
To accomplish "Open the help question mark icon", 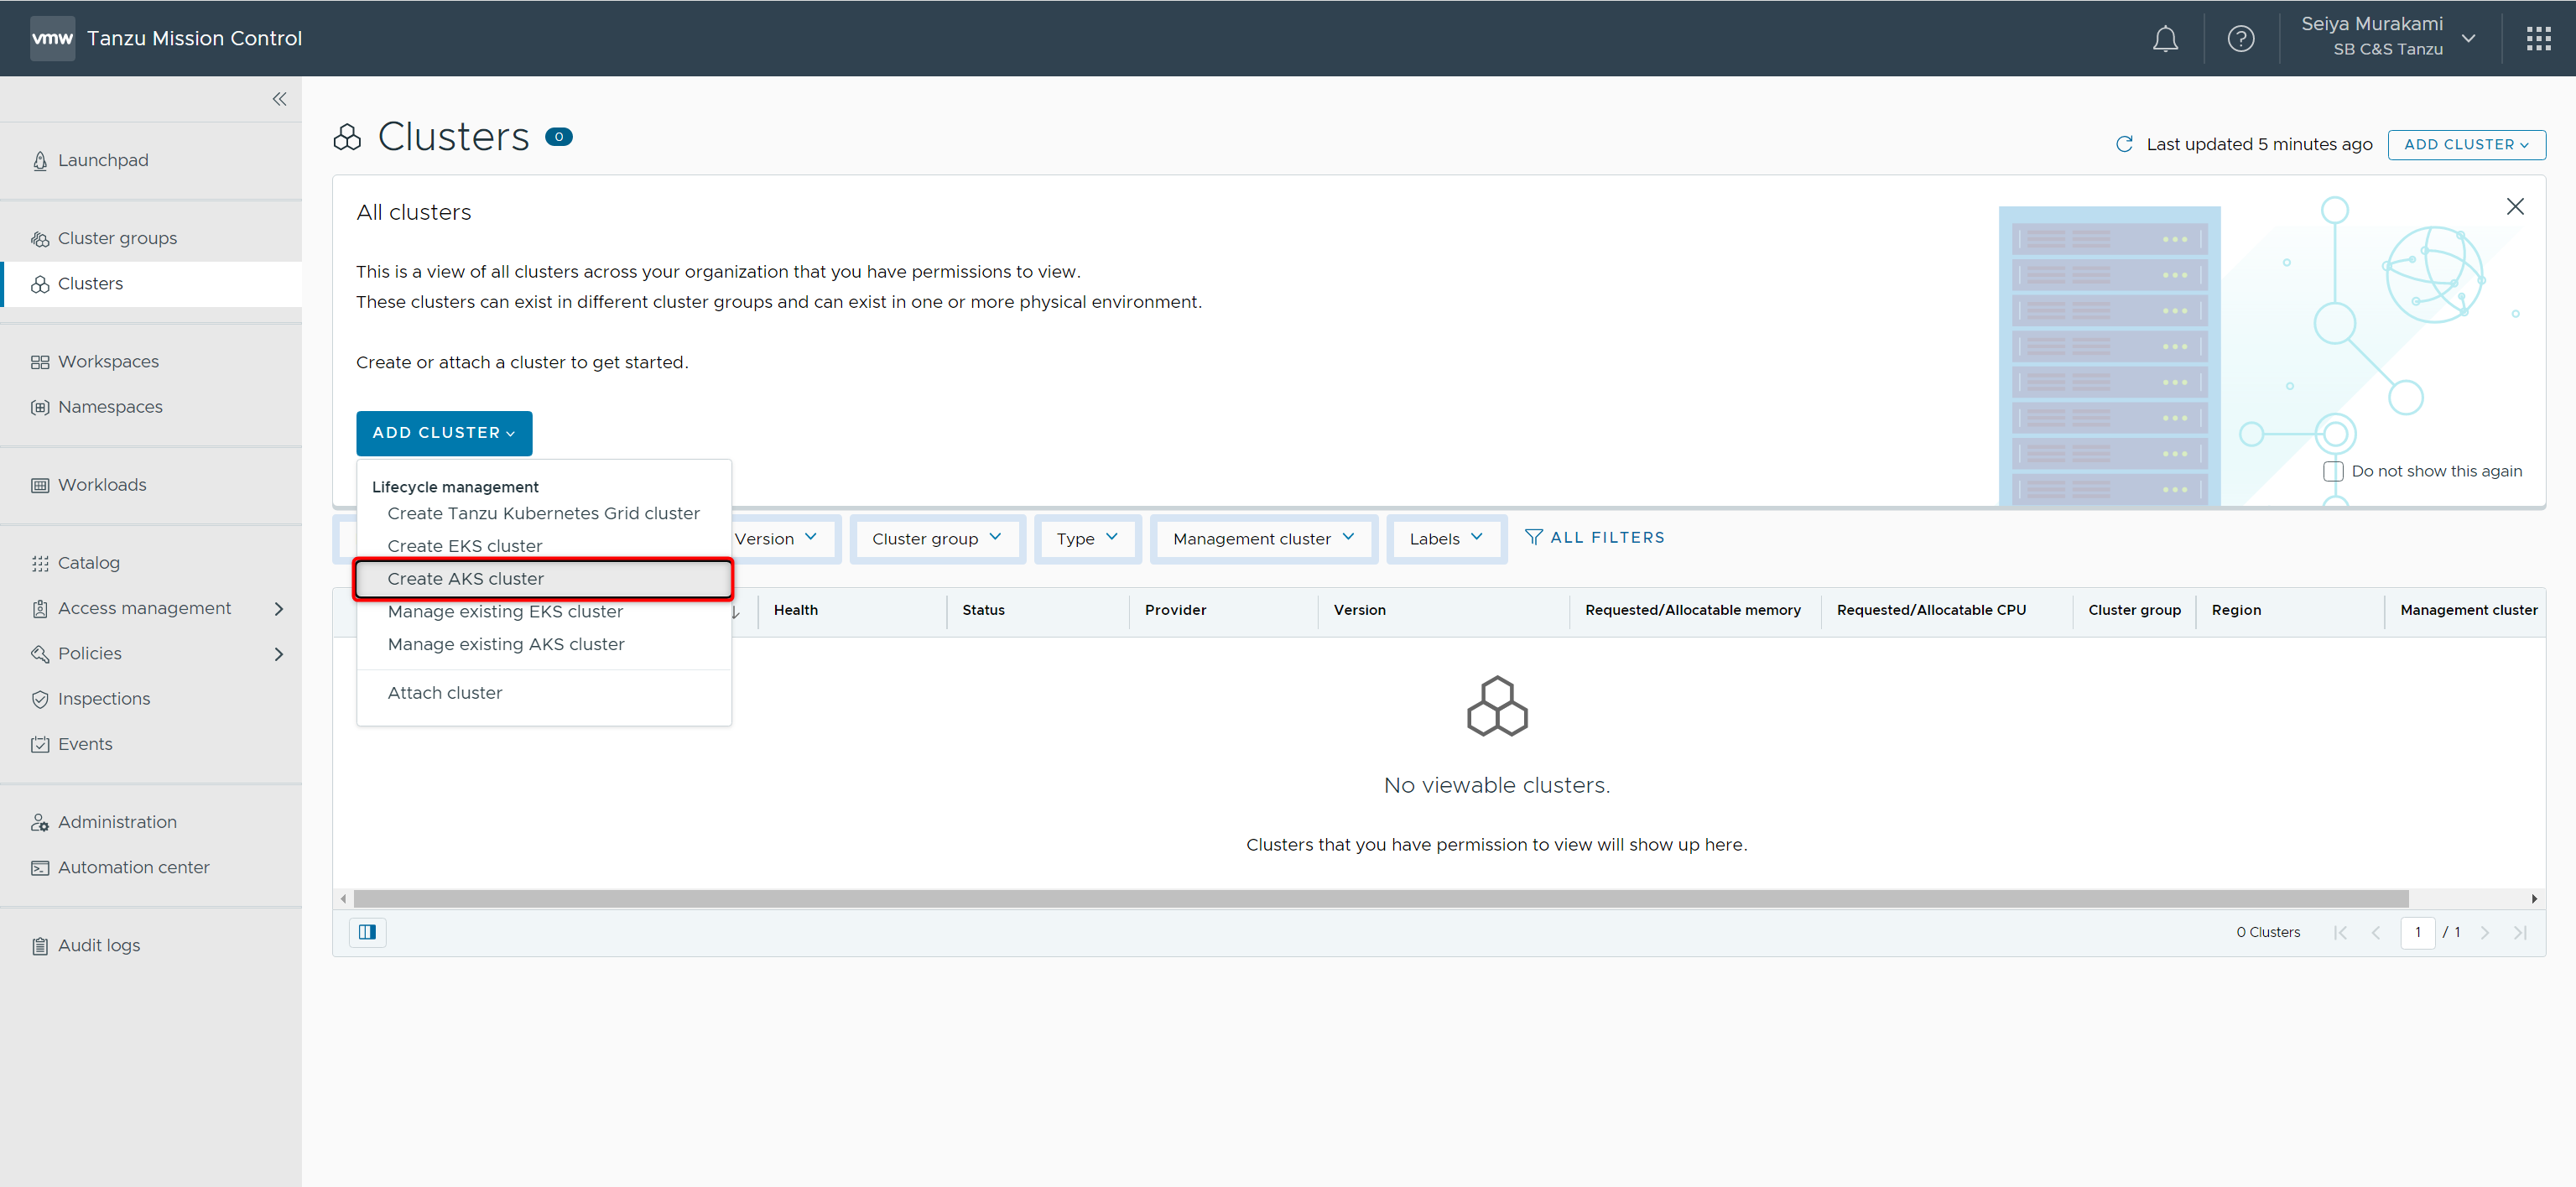I will point(2240,39).
